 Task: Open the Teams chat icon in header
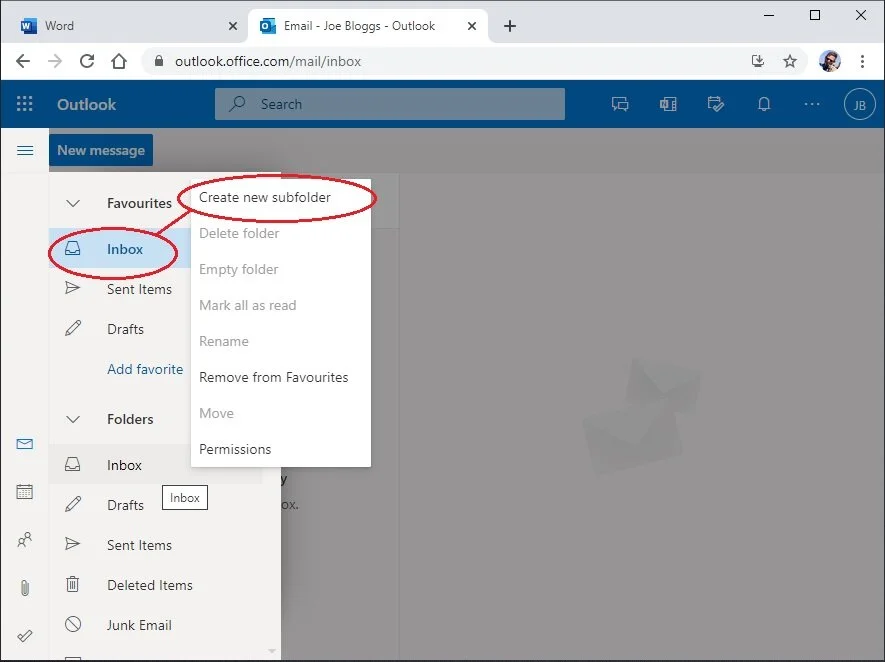tap(620, 104)
